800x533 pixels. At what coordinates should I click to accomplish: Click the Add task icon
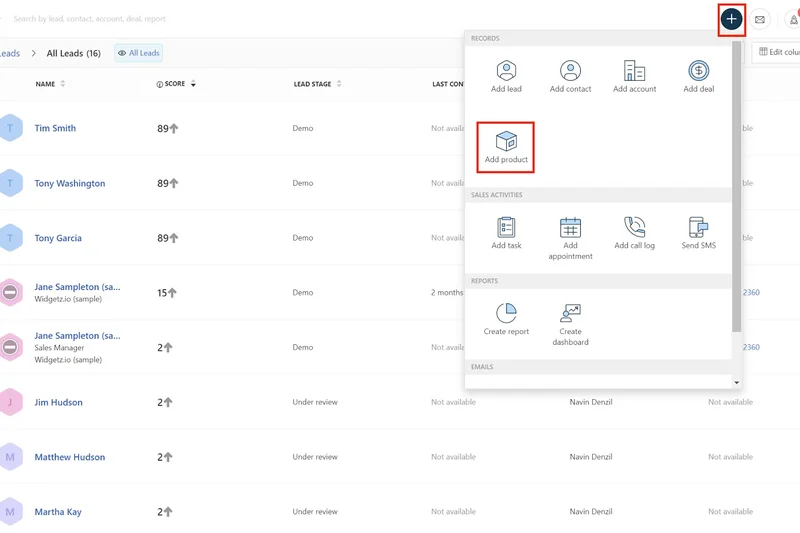point(506,227)
